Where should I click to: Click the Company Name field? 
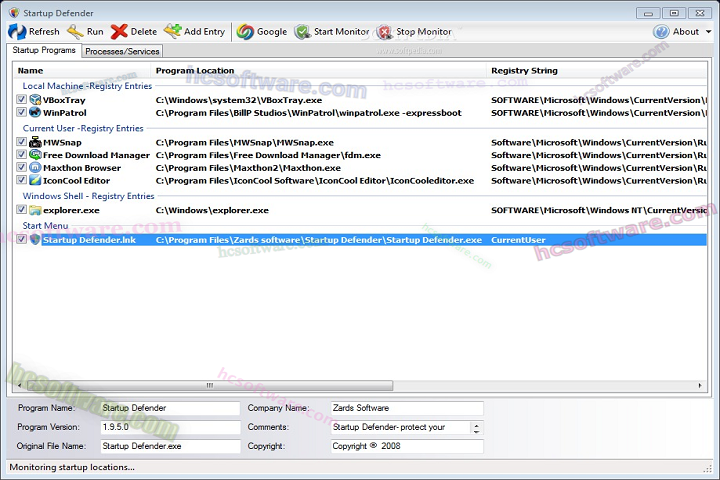(x=407, y=408)
